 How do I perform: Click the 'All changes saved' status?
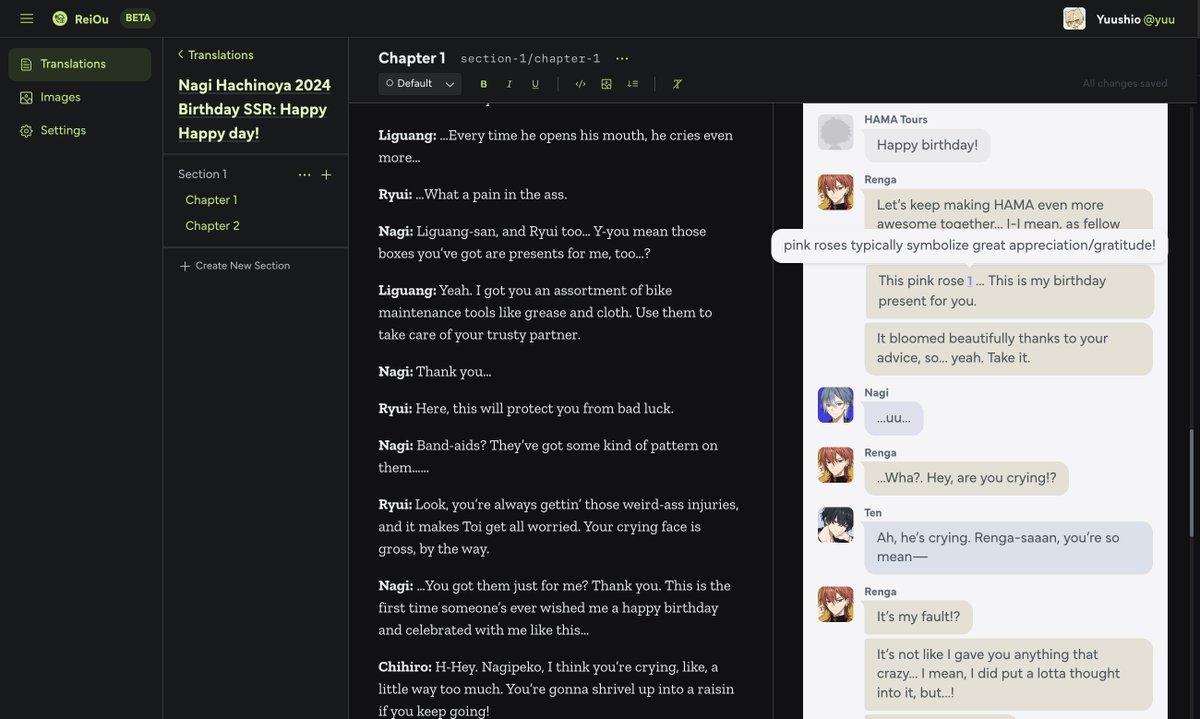pyautogui.click(x=1125, y=84)
